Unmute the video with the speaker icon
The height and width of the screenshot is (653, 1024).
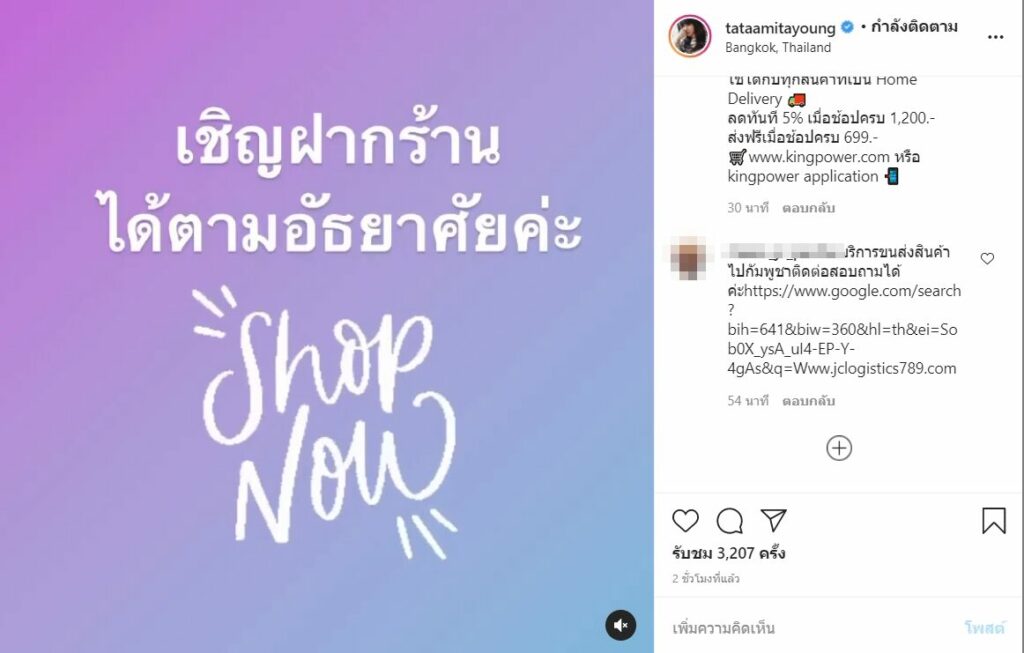620,625
